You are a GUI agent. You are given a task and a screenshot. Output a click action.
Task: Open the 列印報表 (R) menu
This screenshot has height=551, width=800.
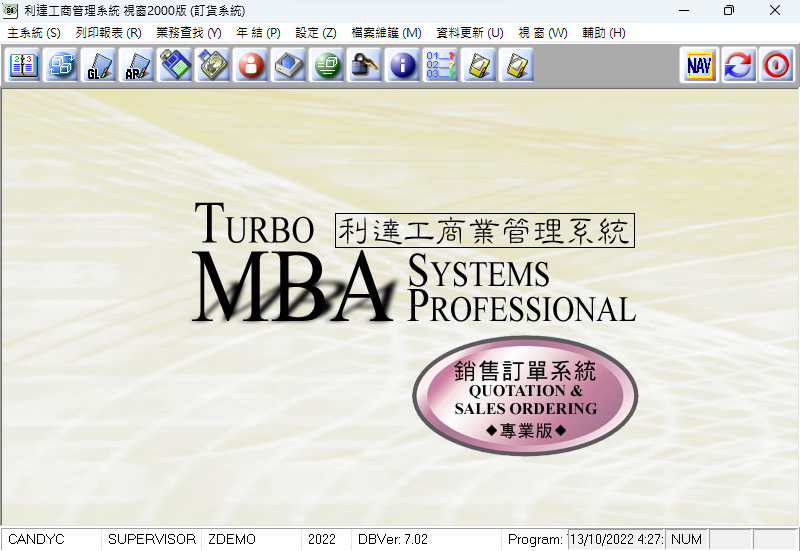[x=108, y=33]
